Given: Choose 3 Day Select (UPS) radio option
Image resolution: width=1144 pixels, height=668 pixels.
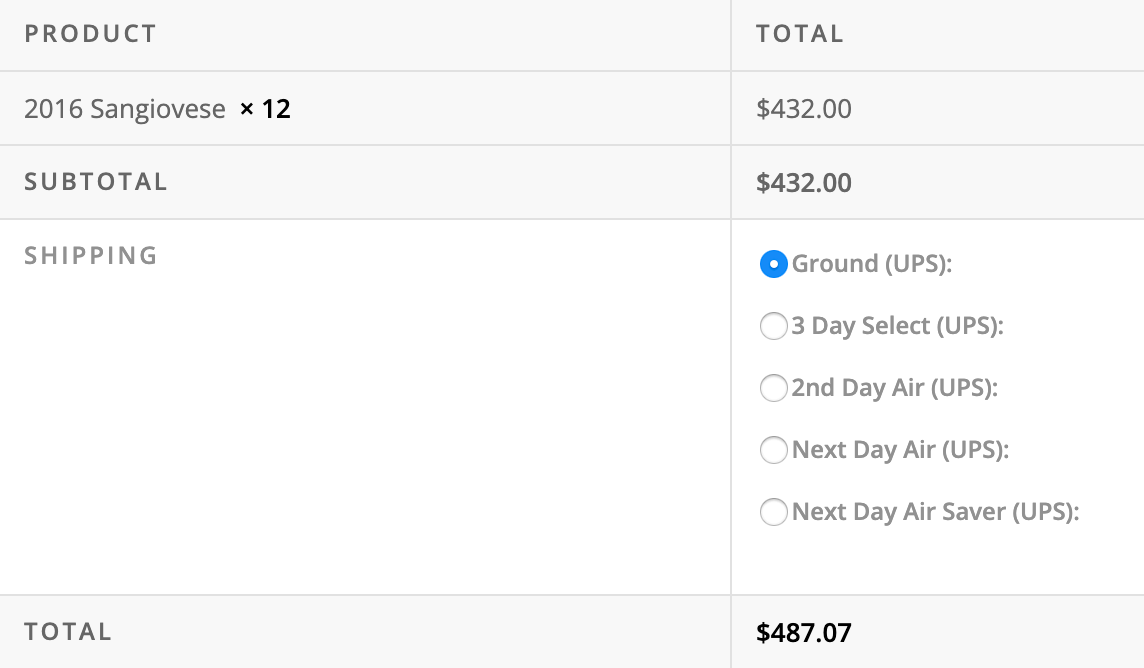Looking at the screenshot, I should click(x=773, y=326).
